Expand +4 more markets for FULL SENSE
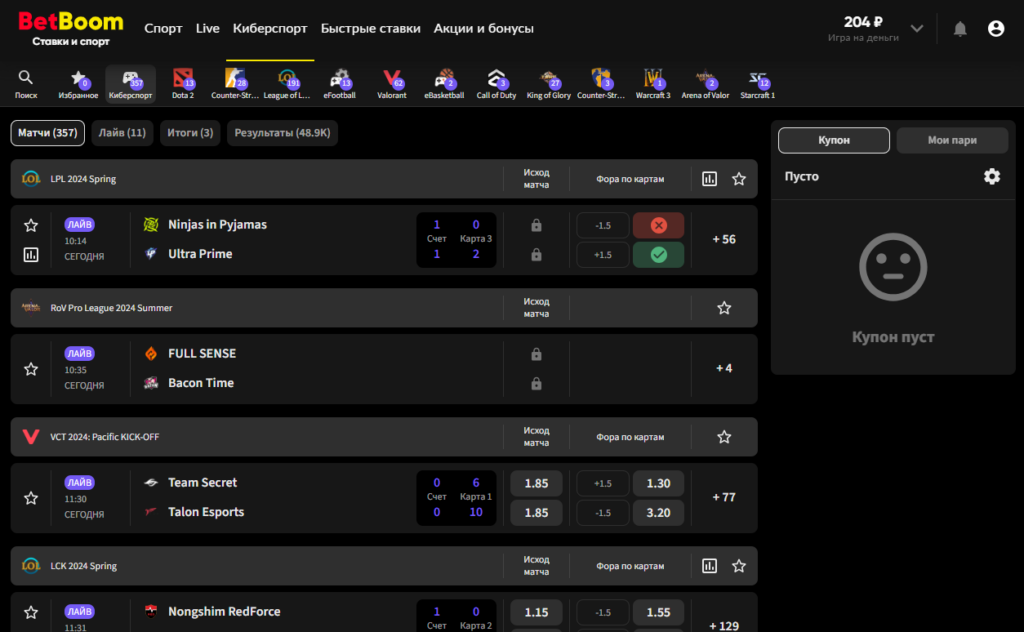The image size is (1024, 632). [724, 368]
